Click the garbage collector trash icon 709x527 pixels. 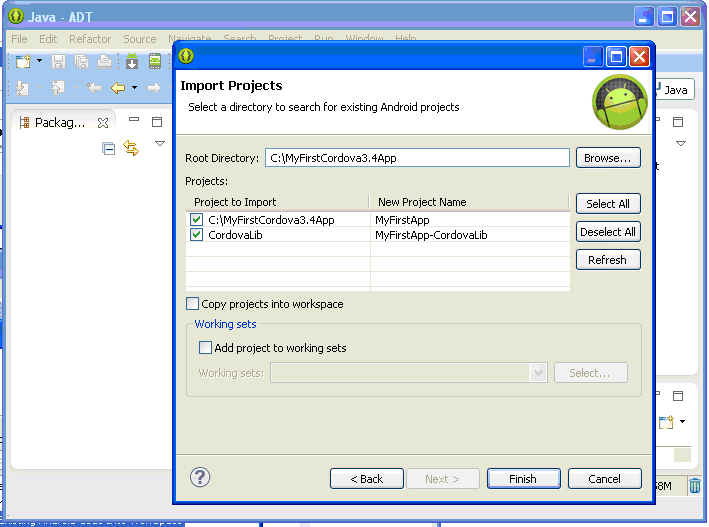(695, 486)
